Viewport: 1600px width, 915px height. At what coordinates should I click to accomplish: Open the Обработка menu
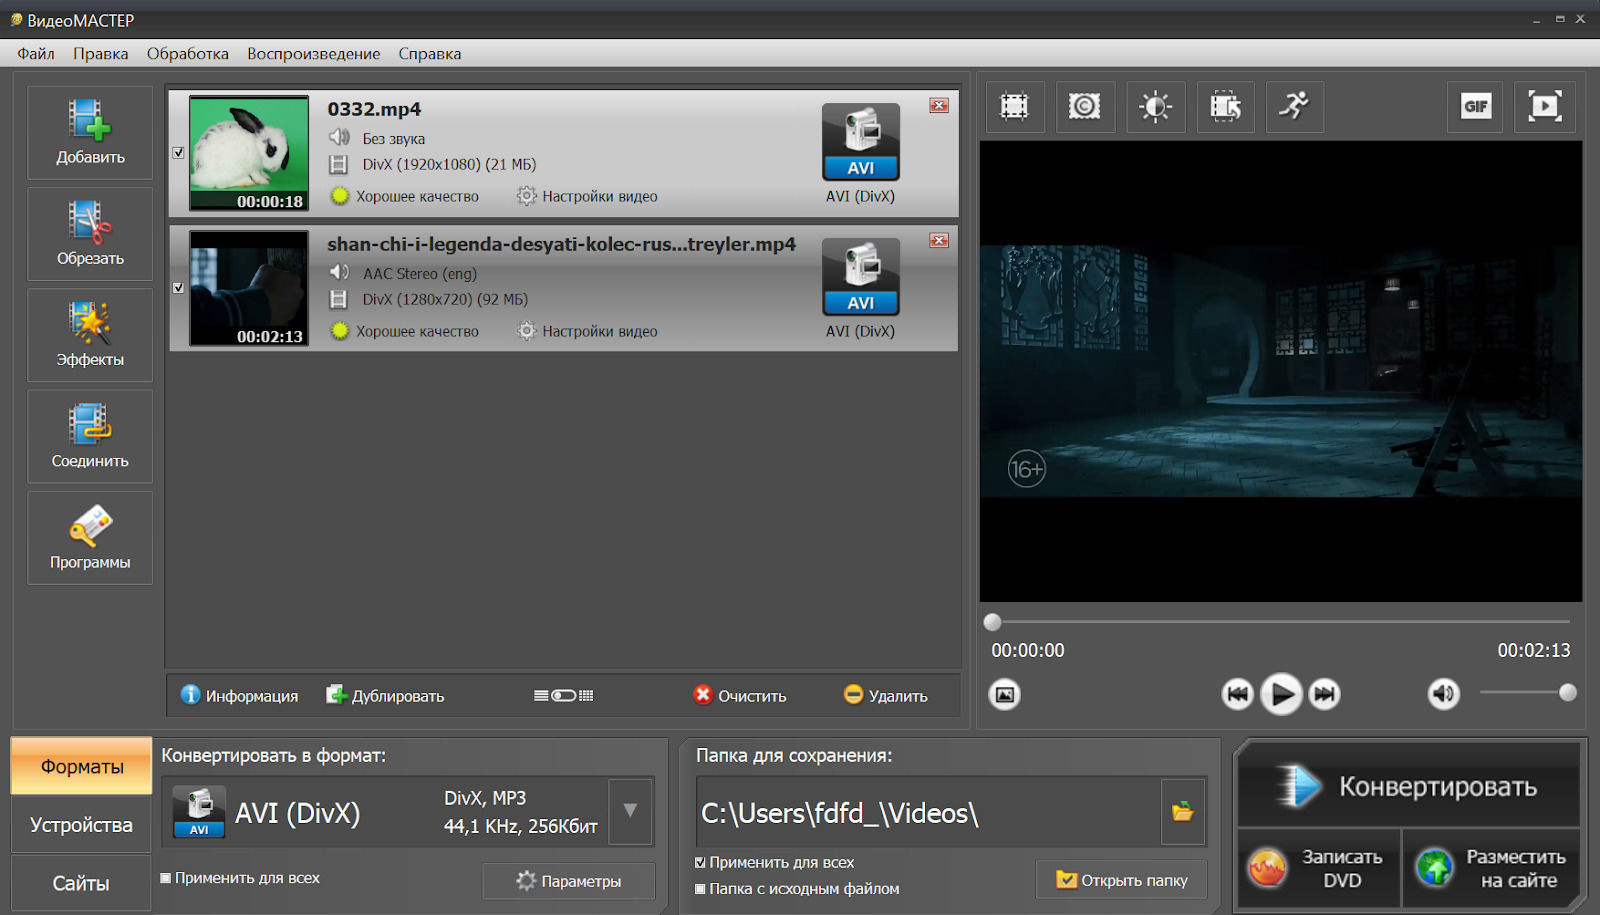pyautogui.click(x=187, y=54)
